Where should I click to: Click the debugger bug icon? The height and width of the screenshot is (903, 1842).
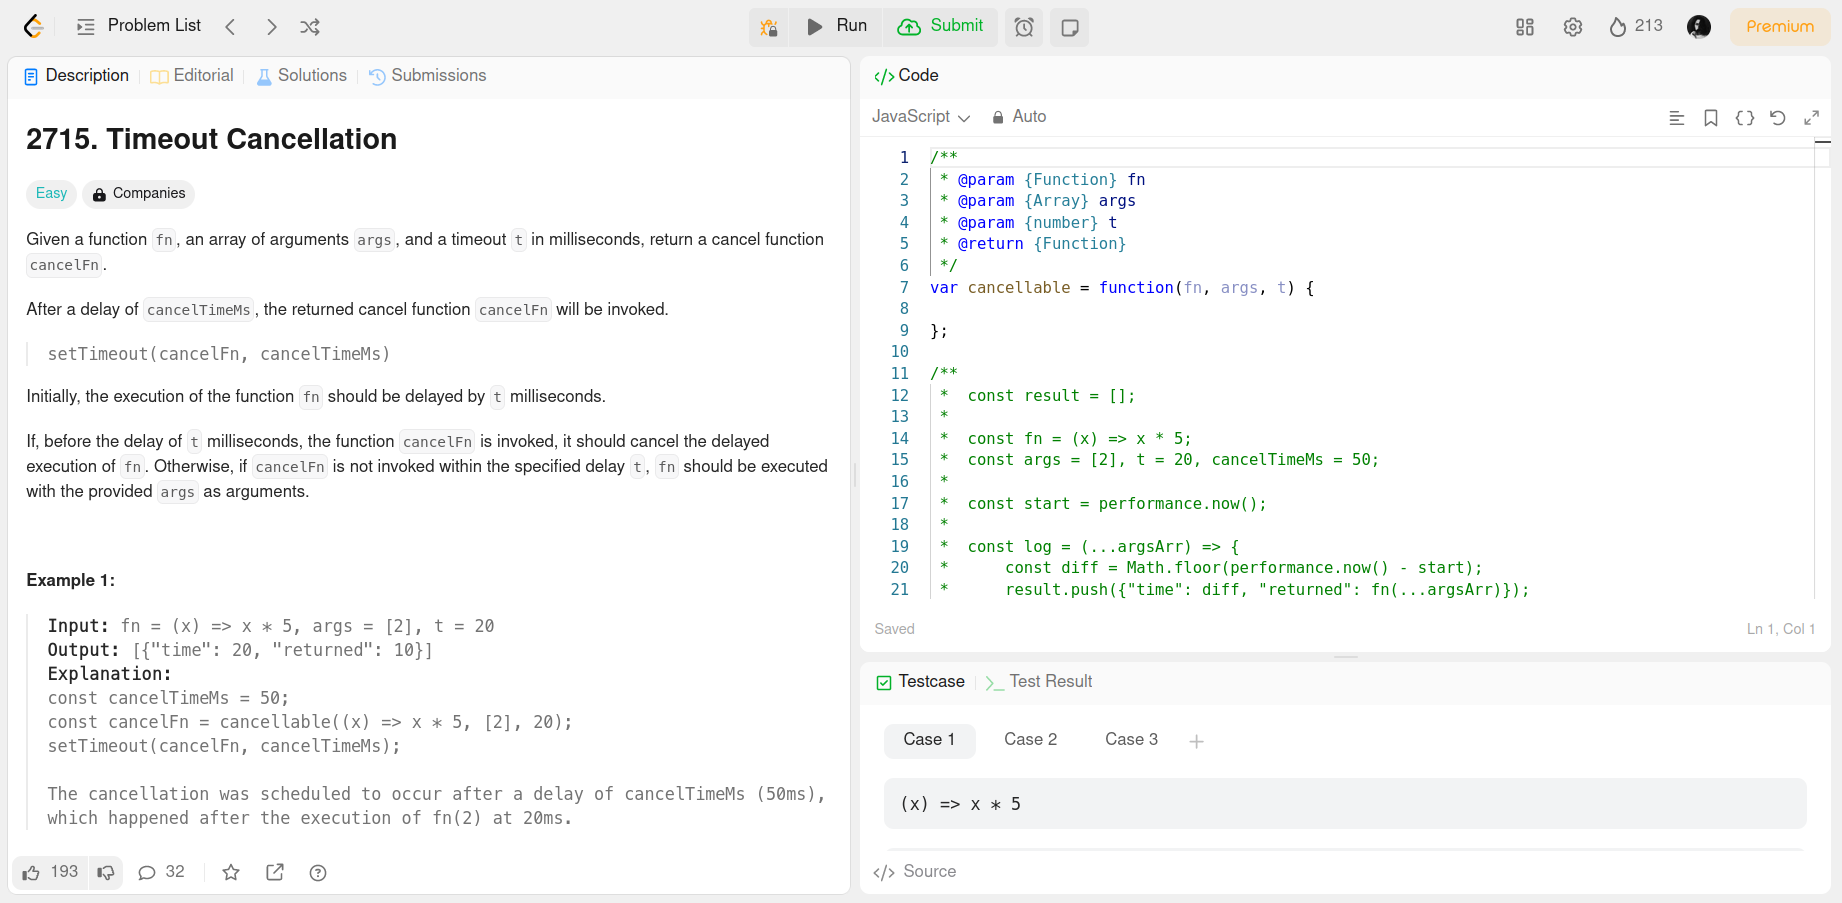[769, 27]
